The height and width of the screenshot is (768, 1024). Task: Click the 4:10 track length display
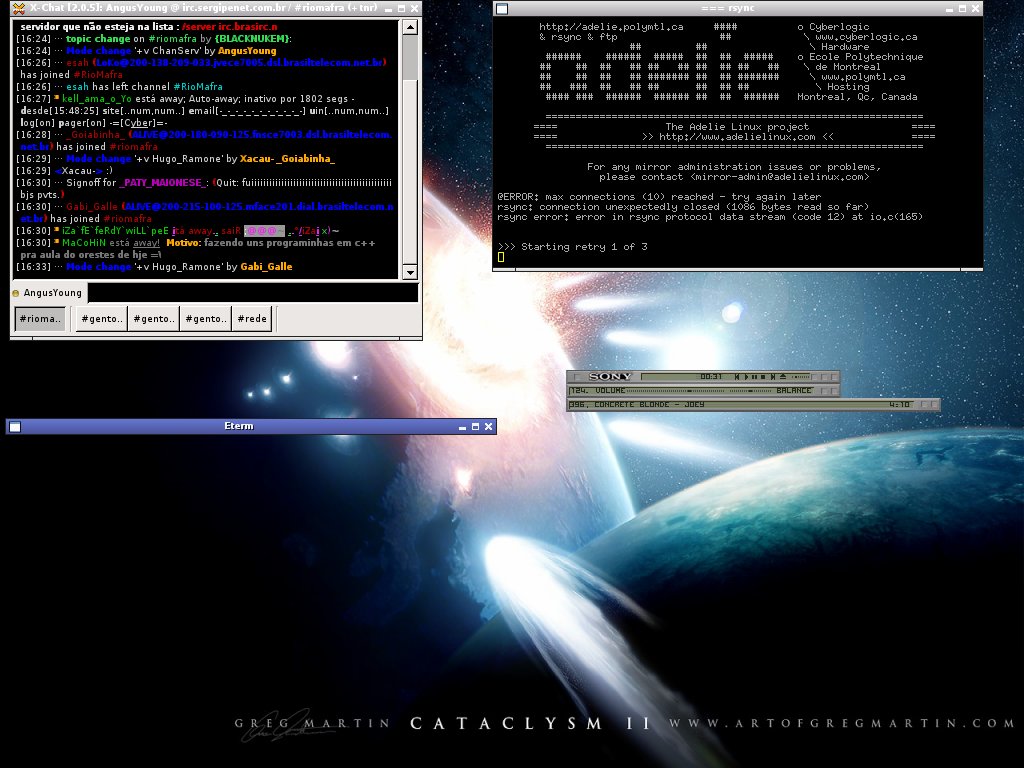tap(899, 405)
